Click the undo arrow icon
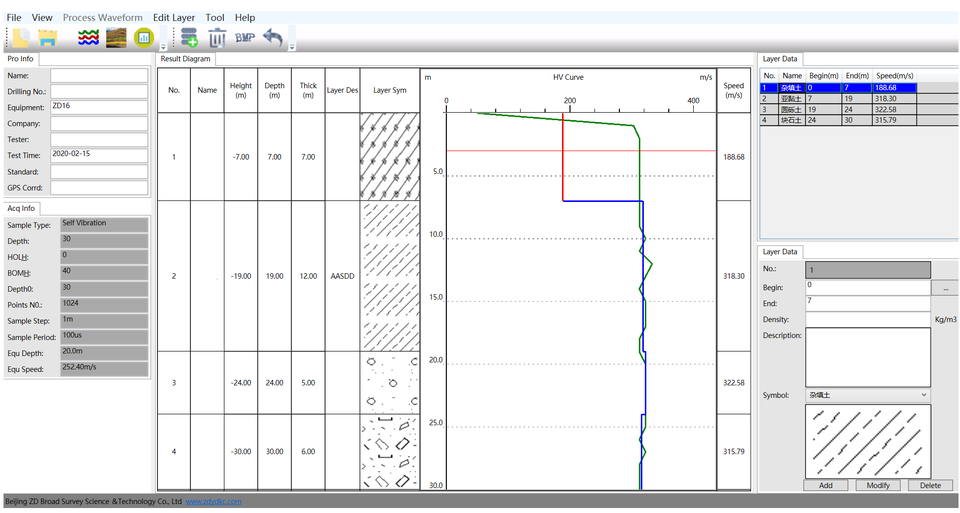This screenshot has width=960, height=513. point(273,38)
